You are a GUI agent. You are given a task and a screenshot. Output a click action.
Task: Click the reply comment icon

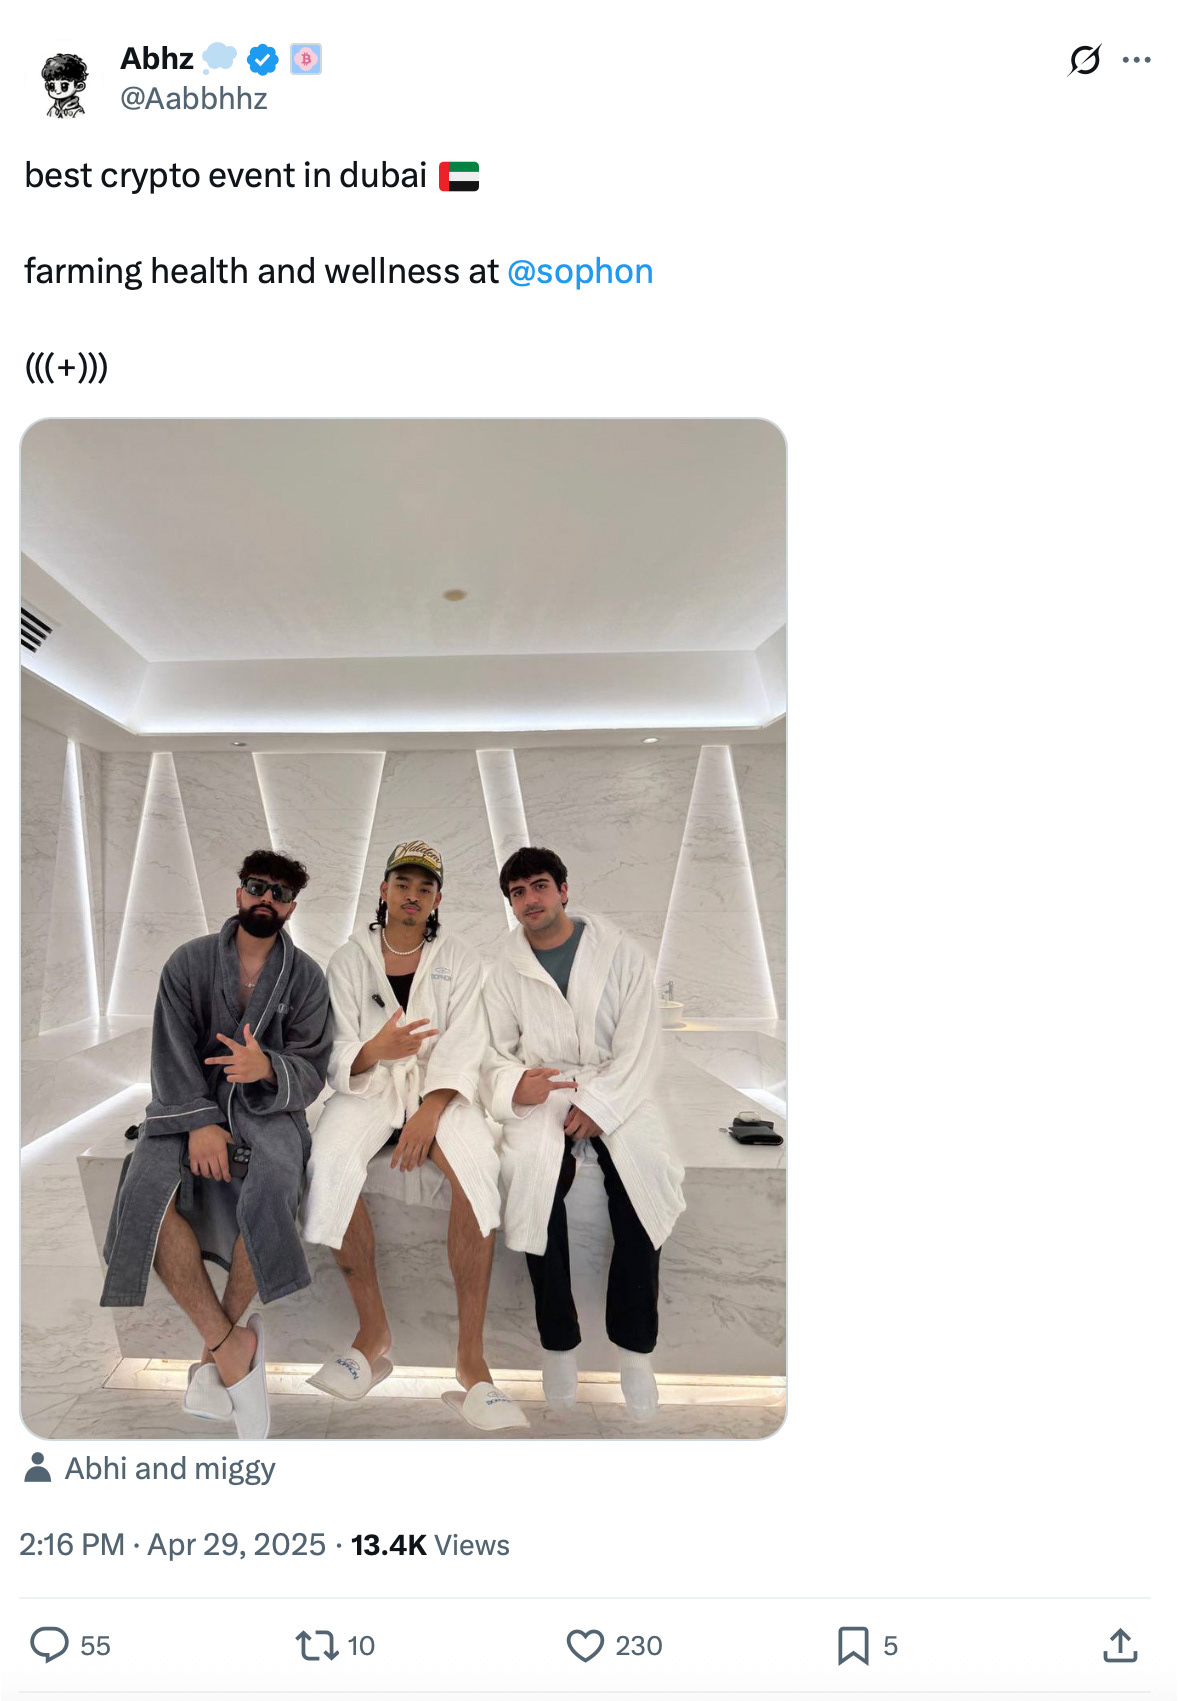pyautogui.click(x=49, y=1644)
